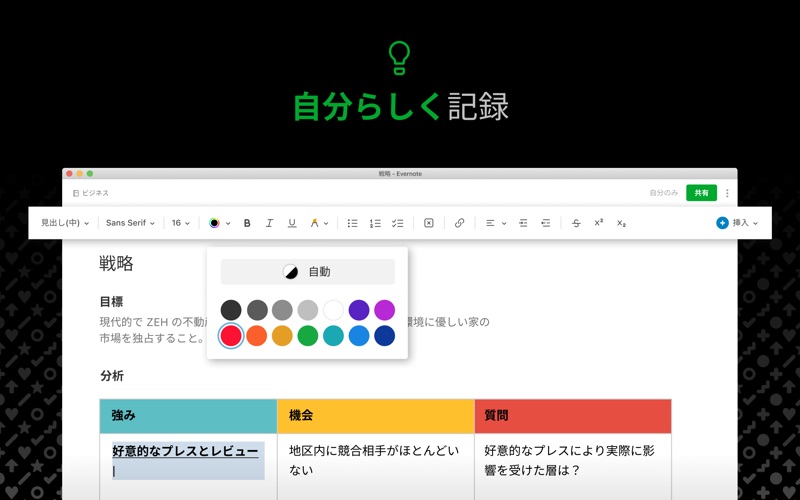Screen dimensions: 800x500
Task: Insert a checklist
Action: pyautogui.click(x=397, y=223)
